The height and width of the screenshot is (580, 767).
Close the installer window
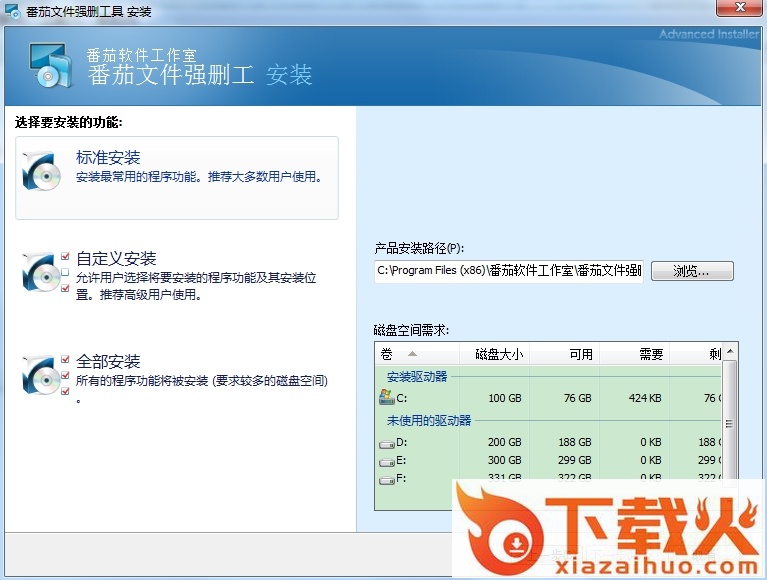point(740,8)
